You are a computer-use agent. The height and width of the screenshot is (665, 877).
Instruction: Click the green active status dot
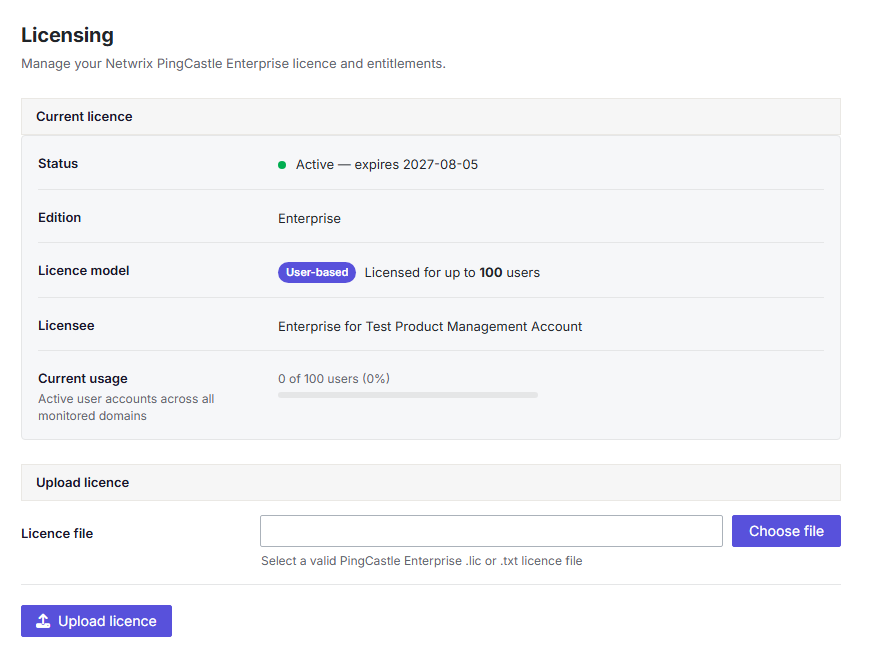click(x=282, y=165)
